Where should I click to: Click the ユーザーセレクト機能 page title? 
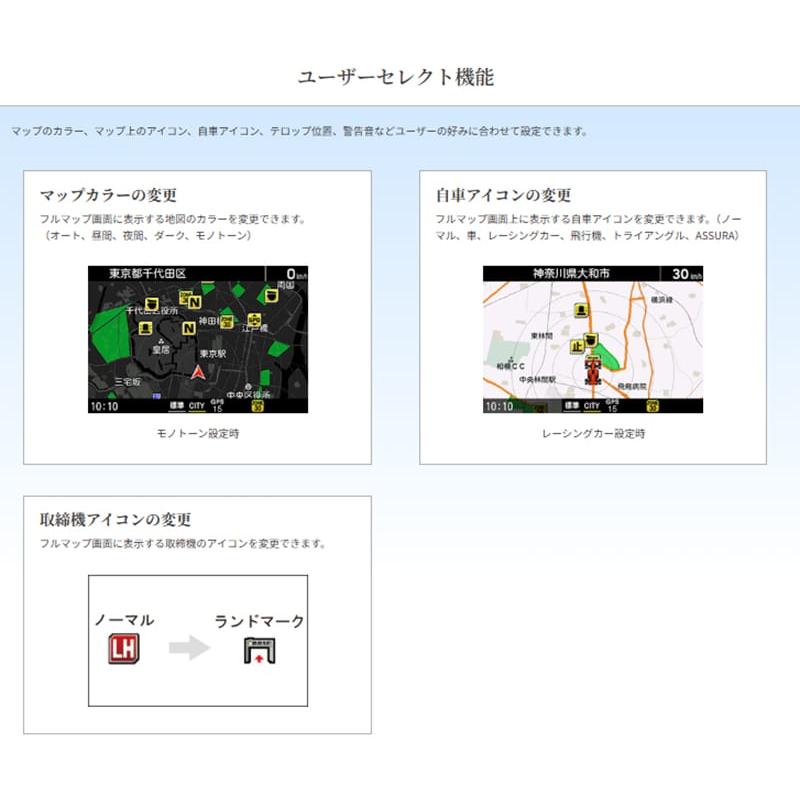coord(396,77)
